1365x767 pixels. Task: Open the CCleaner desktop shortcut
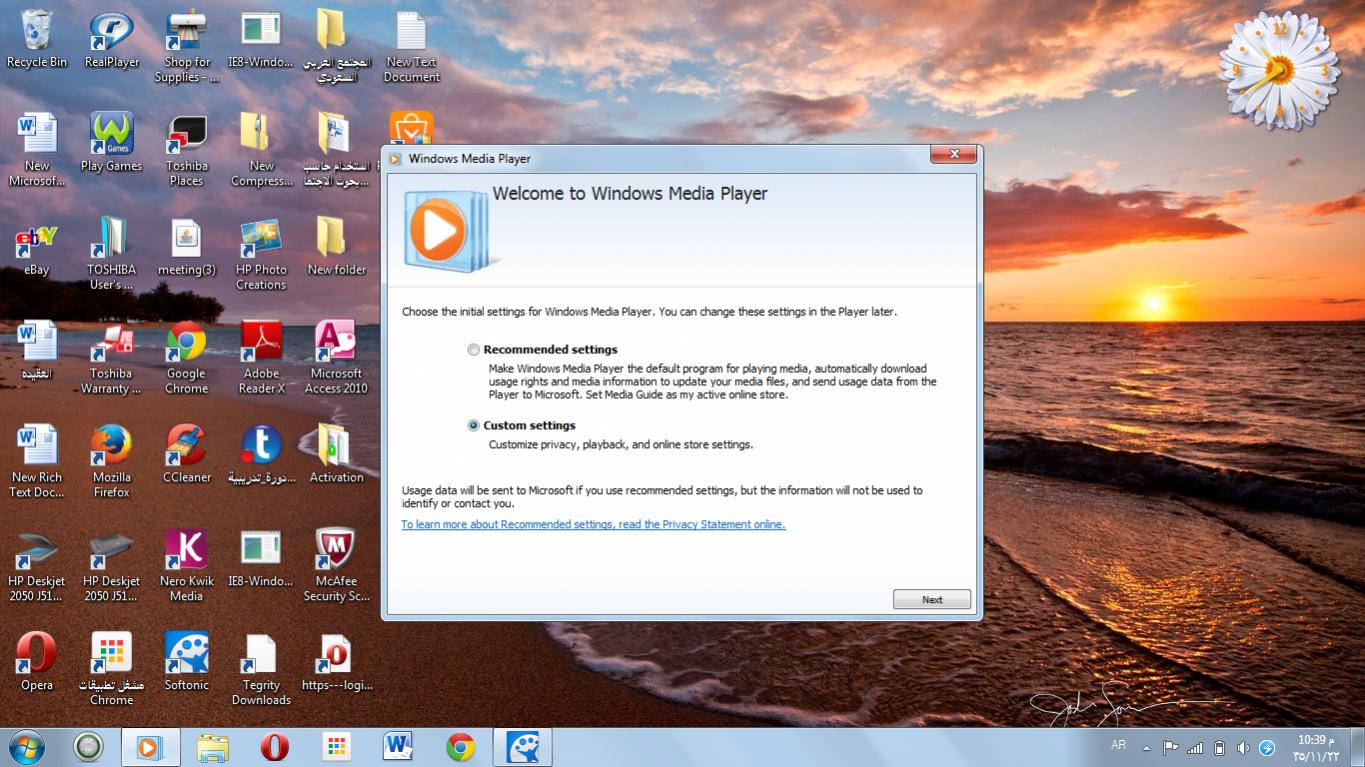pyautogui.click(x=186, y=454)
